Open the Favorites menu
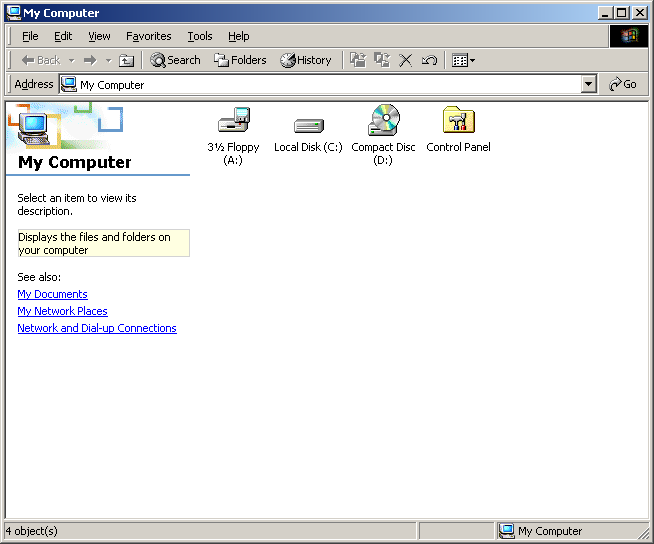Screen dimensions: 654x544 tap(148, 36)
